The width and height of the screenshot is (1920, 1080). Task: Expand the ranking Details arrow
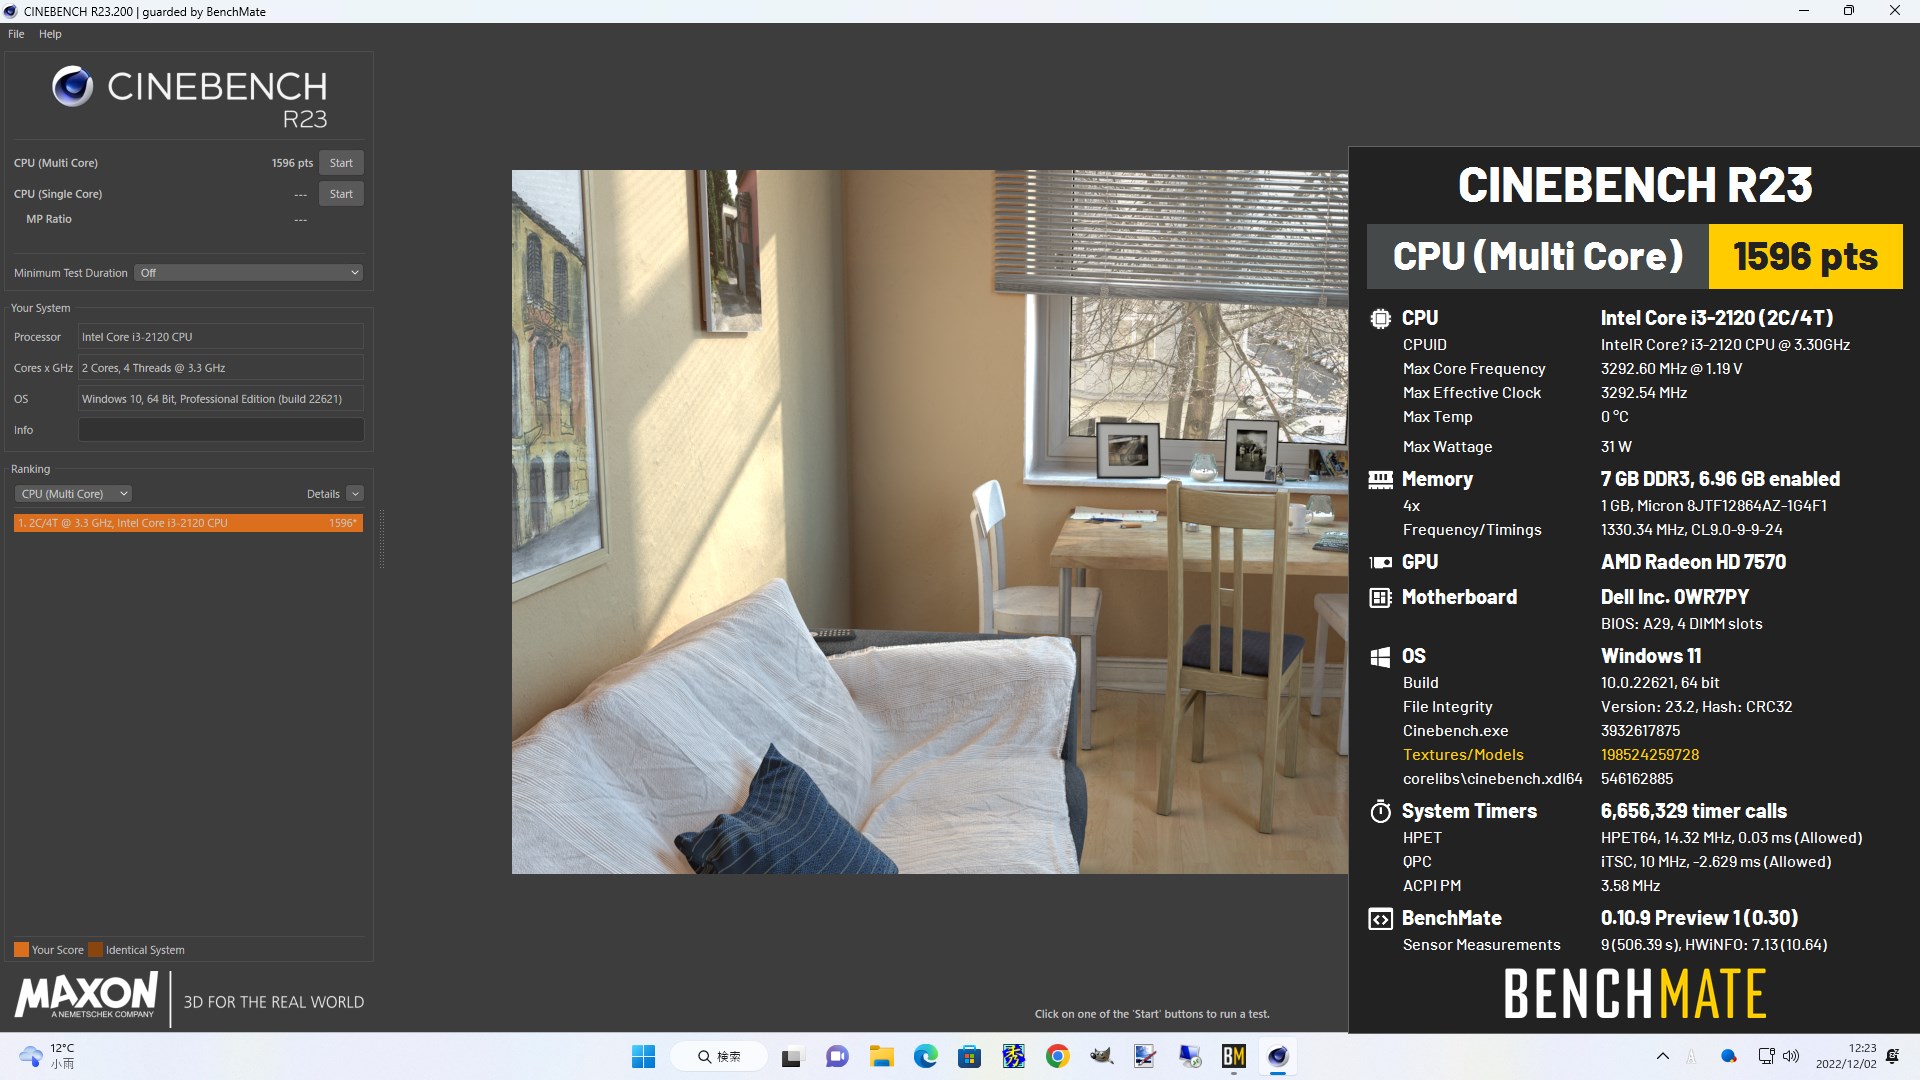(355, 494)
